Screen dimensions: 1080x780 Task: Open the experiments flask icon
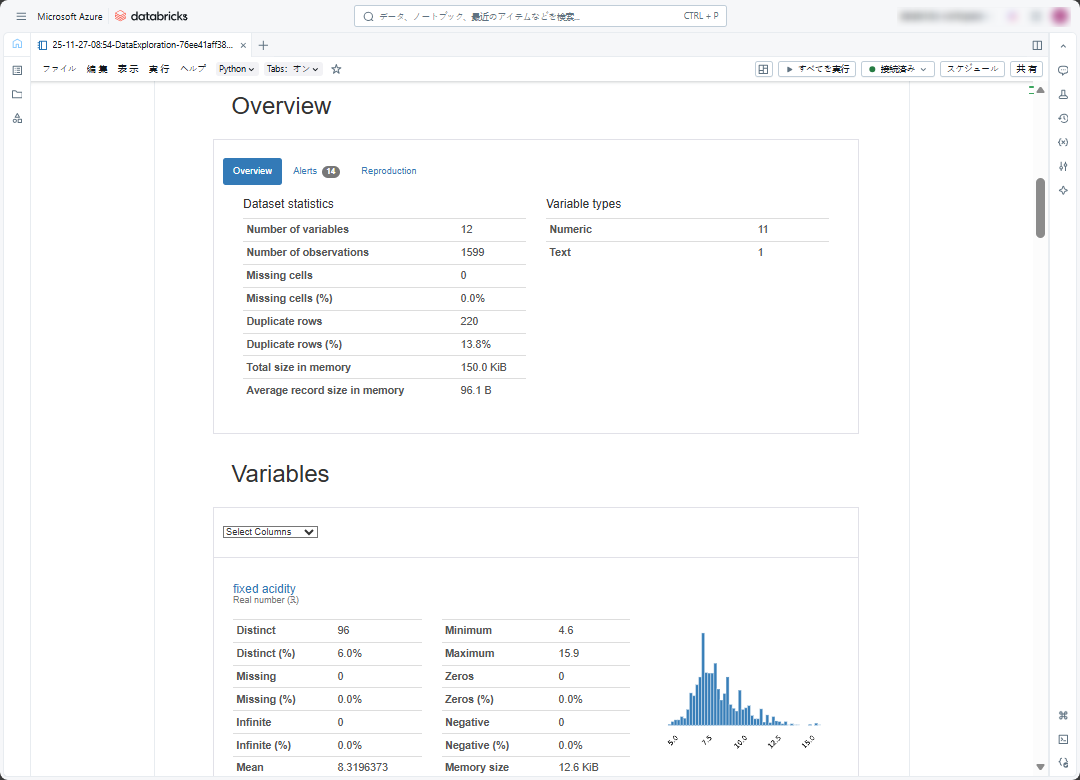coord(1063,94)
